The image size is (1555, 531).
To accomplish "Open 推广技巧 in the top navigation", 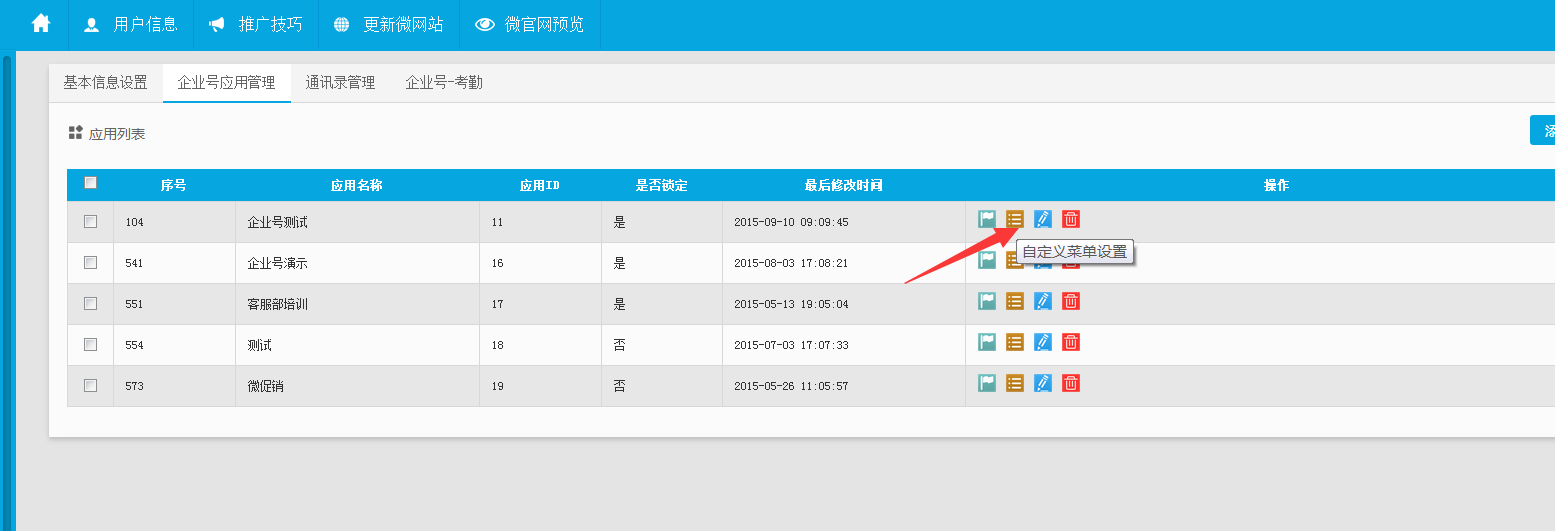I will [x=256, y=24].
